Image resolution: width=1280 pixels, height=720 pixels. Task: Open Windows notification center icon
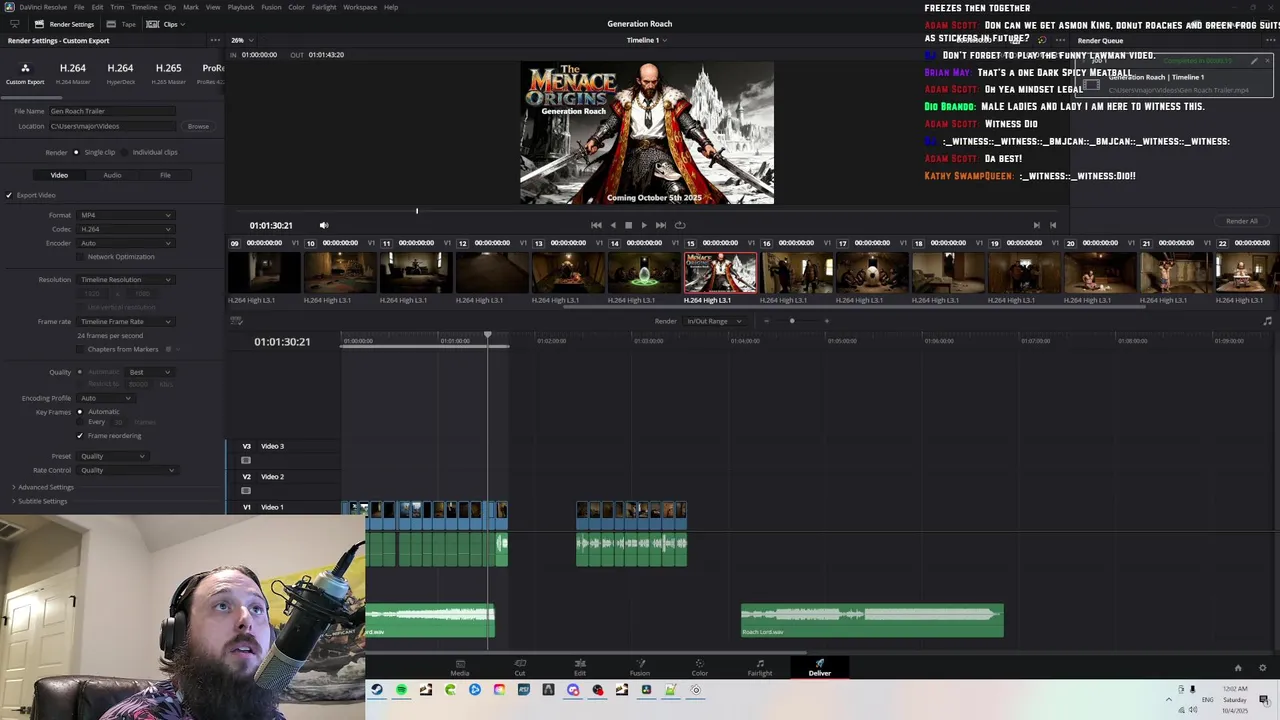coord(1264,700)
